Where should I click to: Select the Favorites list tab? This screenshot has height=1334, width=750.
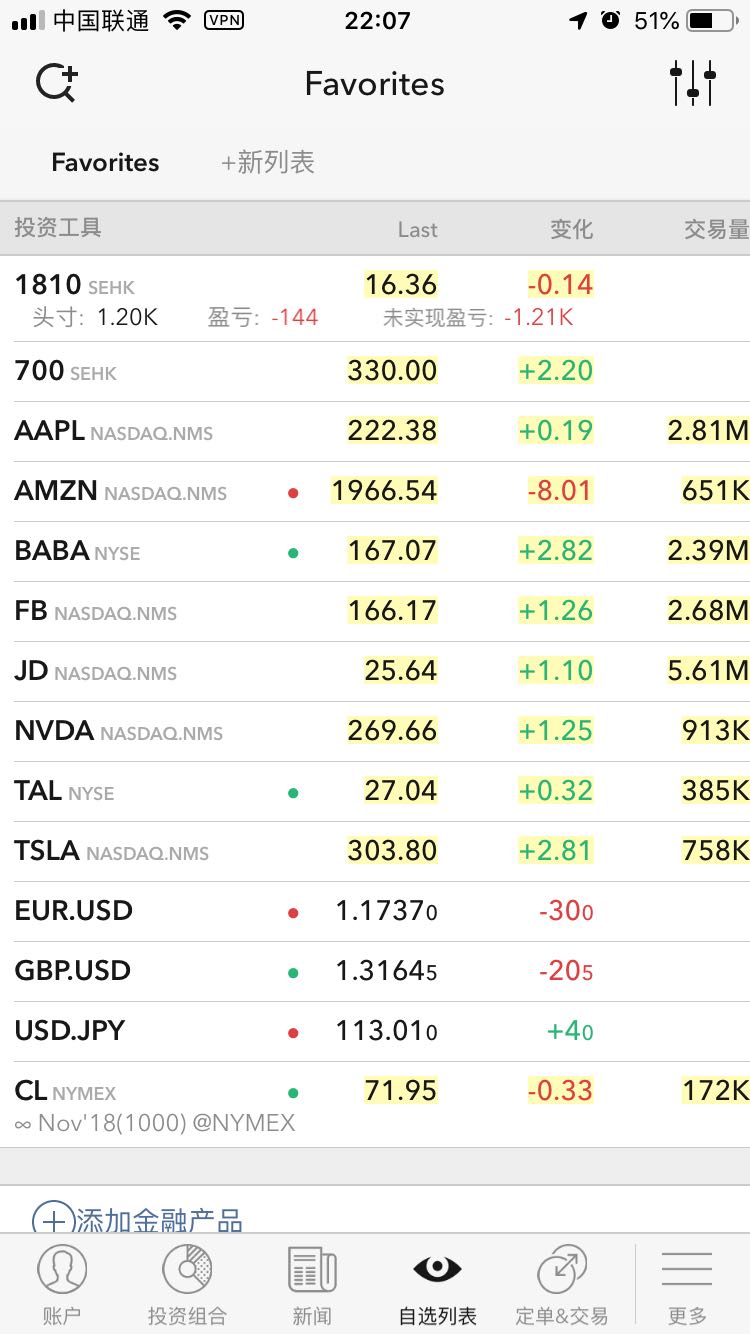click(x=105, y=162)
